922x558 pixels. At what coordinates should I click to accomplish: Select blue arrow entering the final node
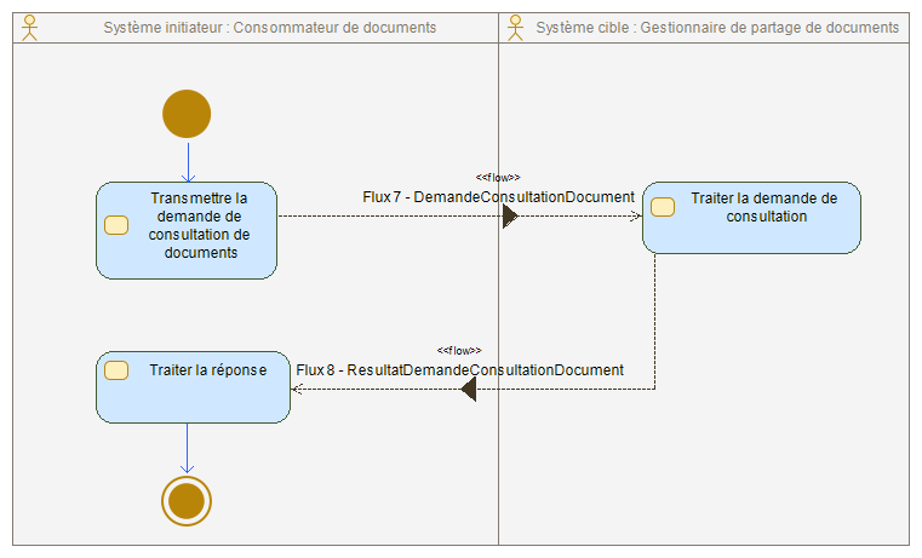187,447
